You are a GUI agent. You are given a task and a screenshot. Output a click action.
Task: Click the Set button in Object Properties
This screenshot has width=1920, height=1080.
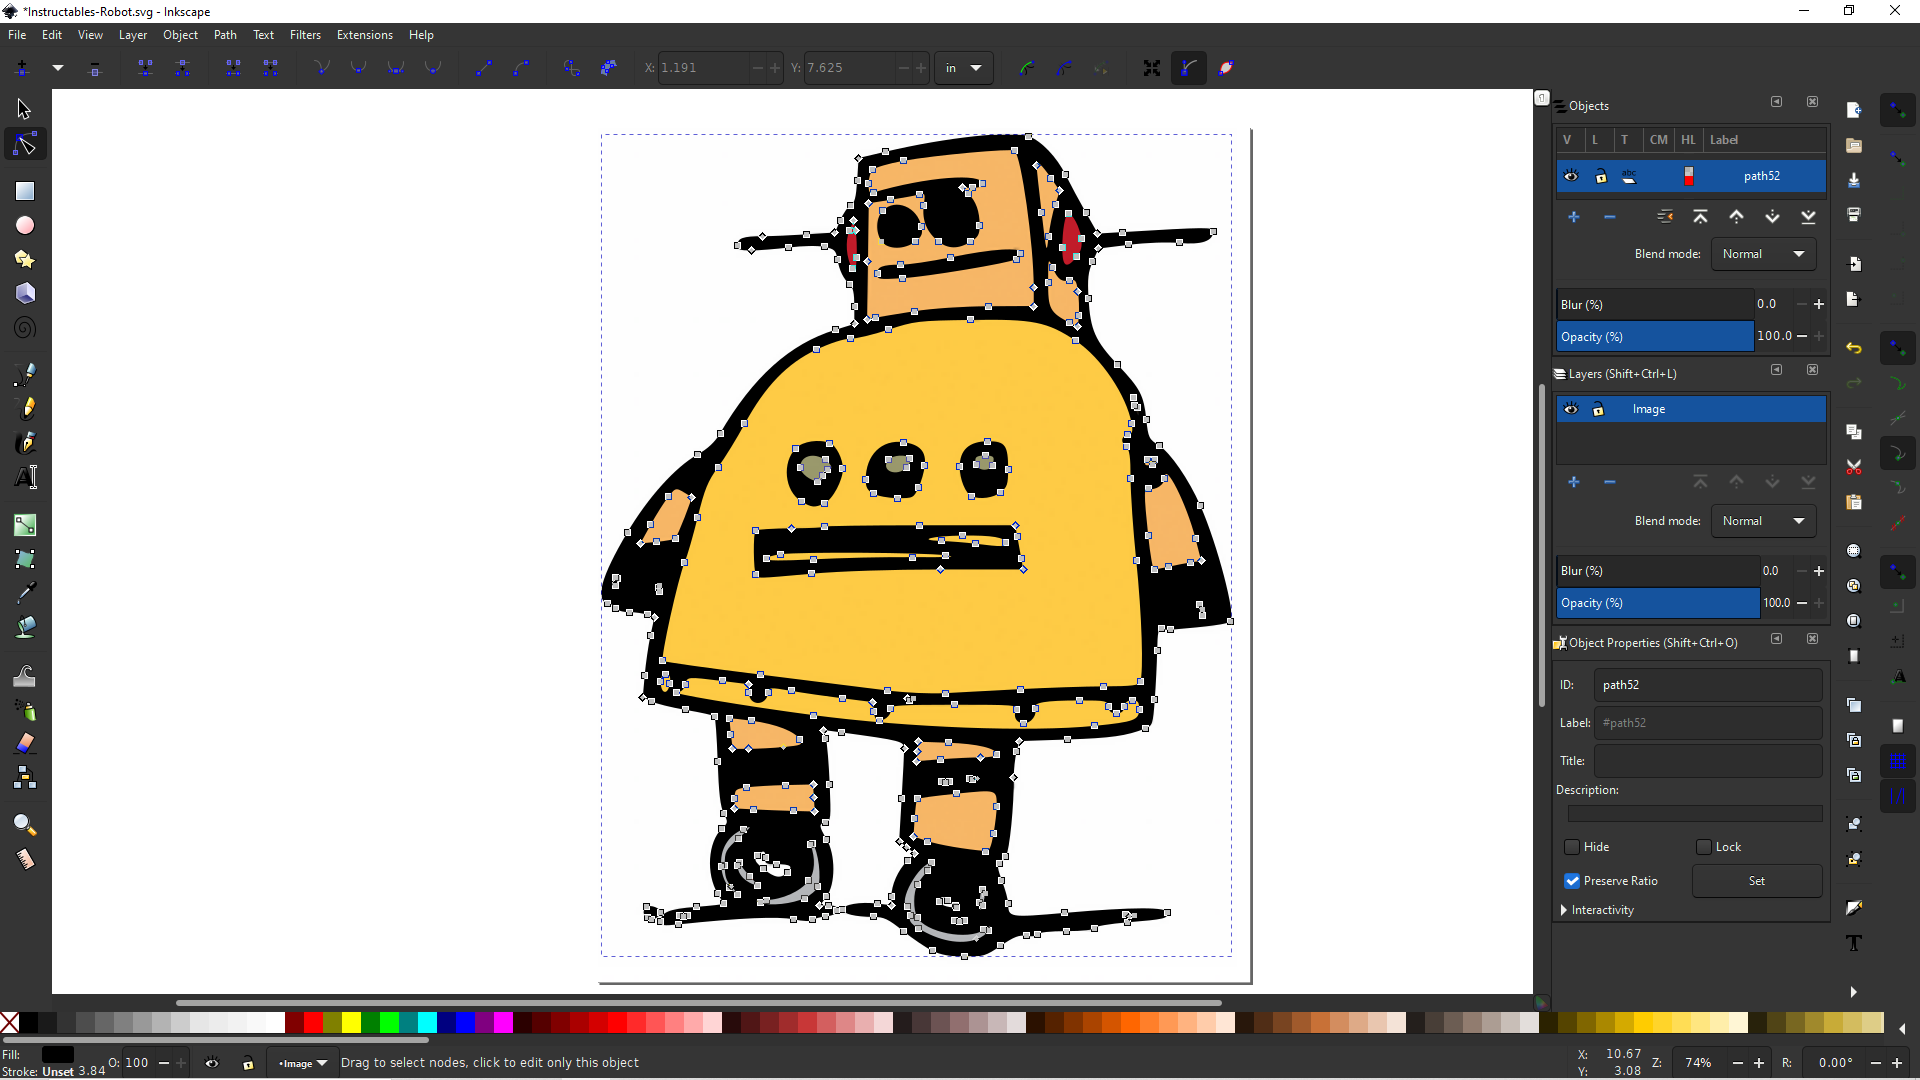point(1756,881)
